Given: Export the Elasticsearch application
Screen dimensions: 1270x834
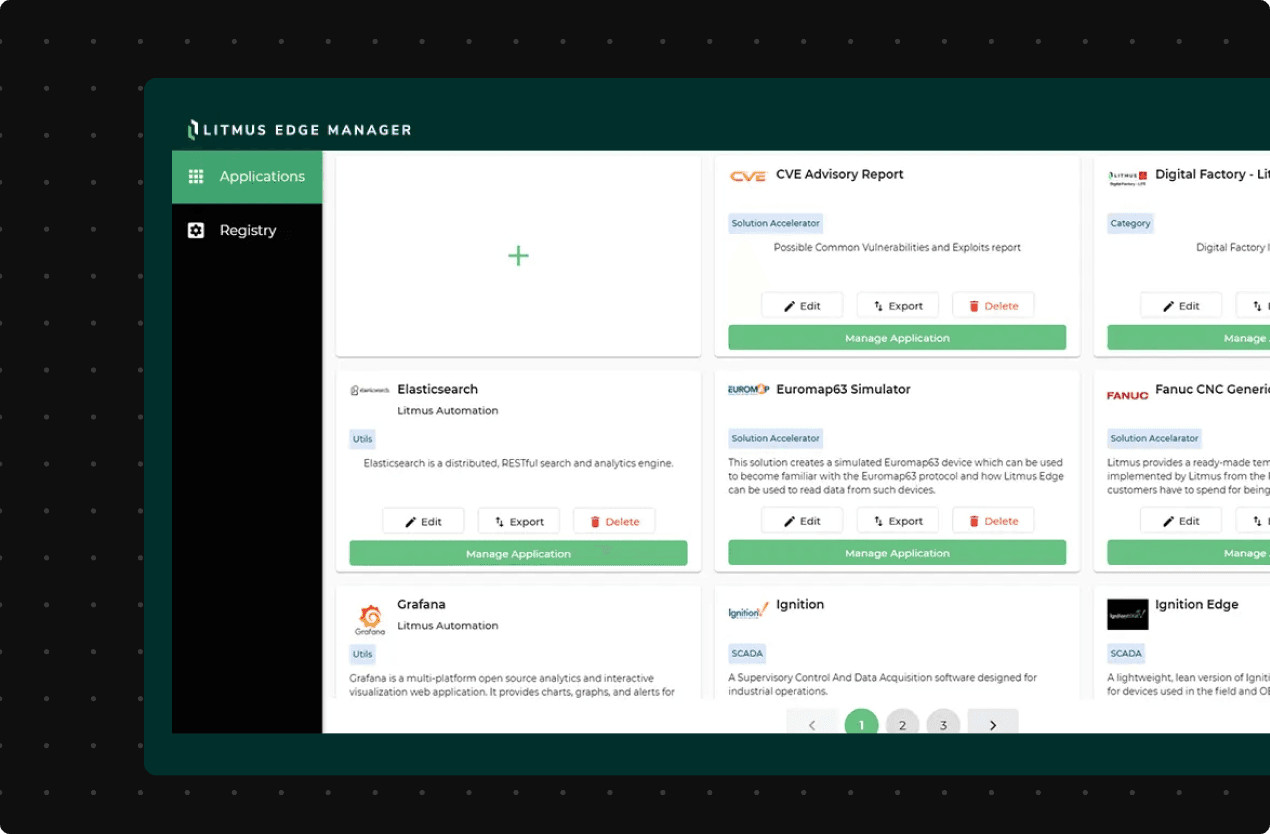Looking at the screenshot, I should click(518, 521).
